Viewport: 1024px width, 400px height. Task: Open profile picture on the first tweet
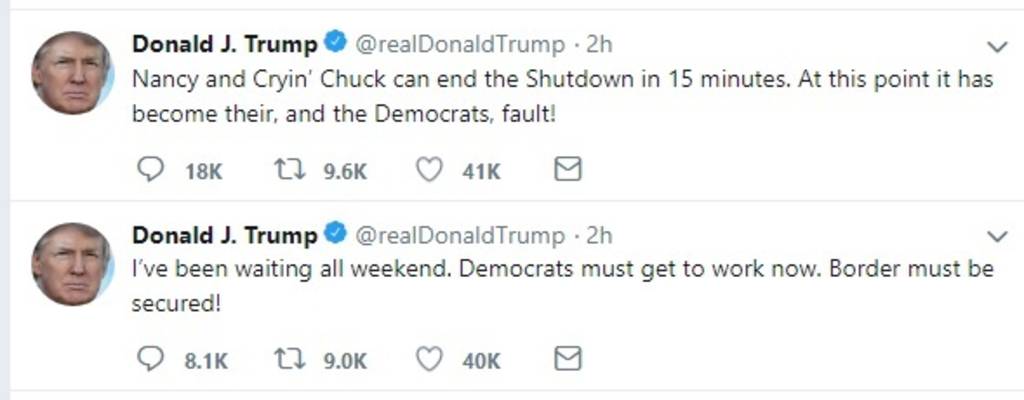coord(70,72)
